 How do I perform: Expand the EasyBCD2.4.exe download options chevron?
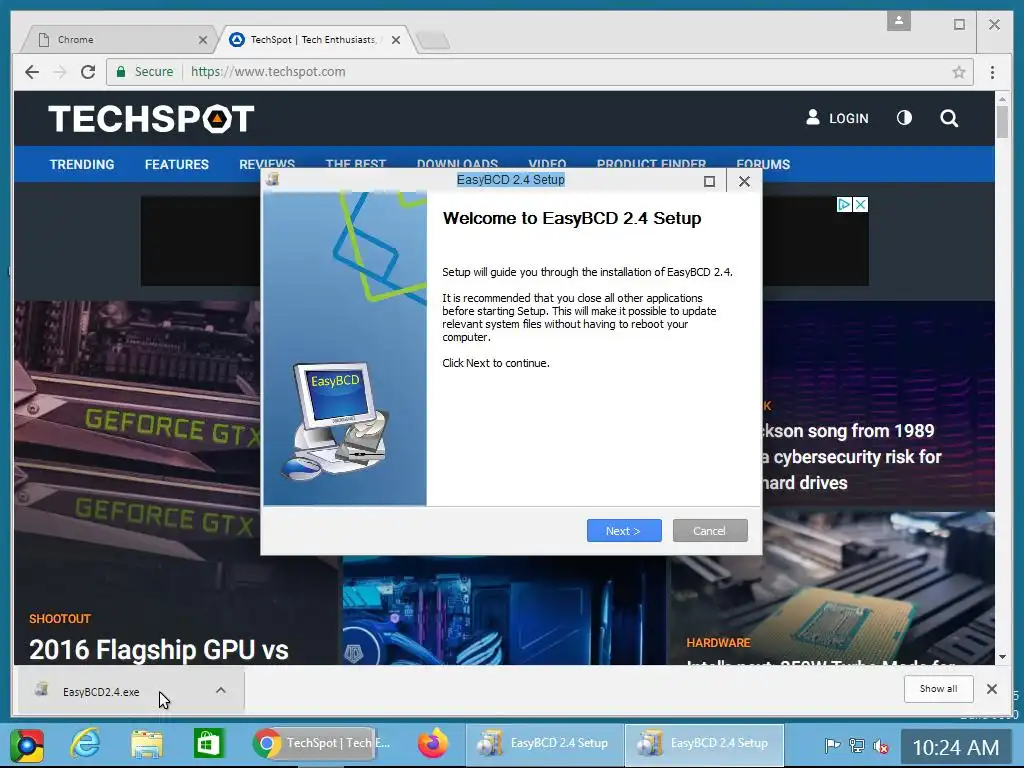point(221,690)
